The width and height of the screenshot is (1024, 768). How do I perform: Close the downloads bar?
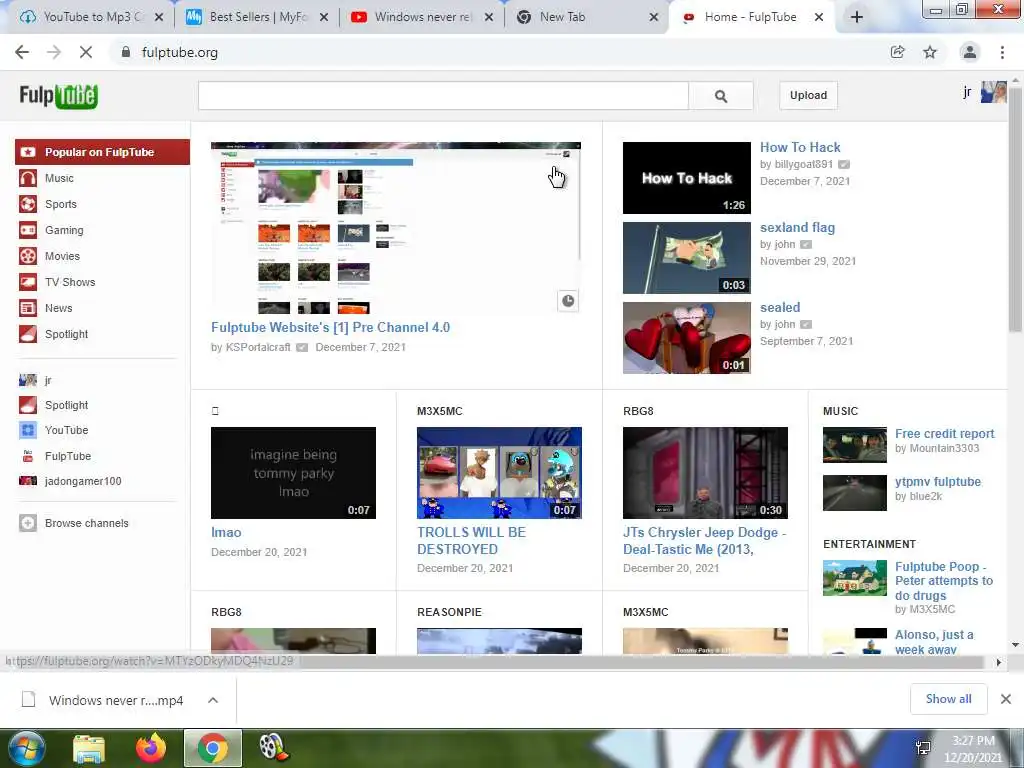click(1006, 699)
